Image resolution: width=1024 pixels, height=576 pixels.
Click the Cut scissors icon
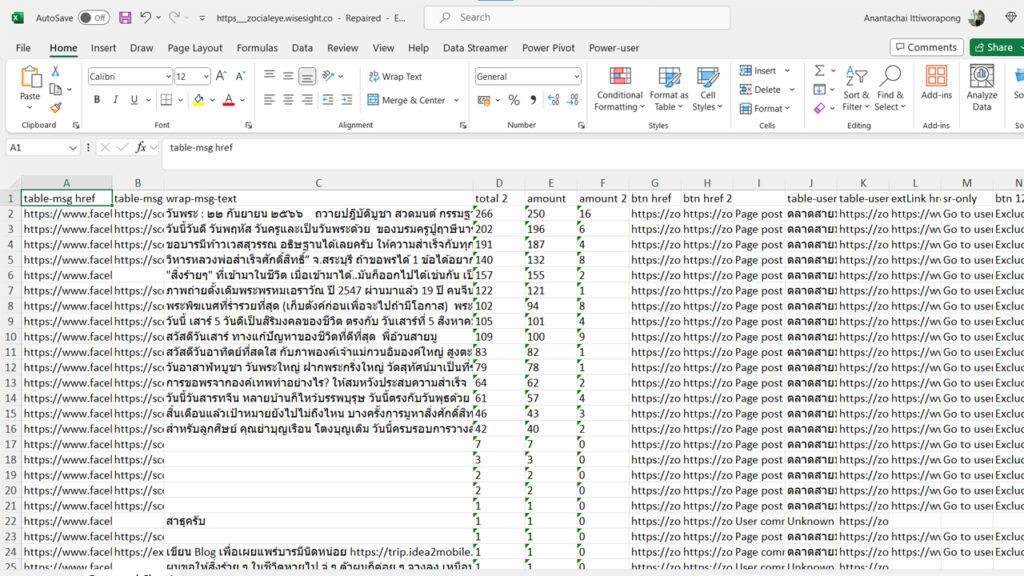56,71
